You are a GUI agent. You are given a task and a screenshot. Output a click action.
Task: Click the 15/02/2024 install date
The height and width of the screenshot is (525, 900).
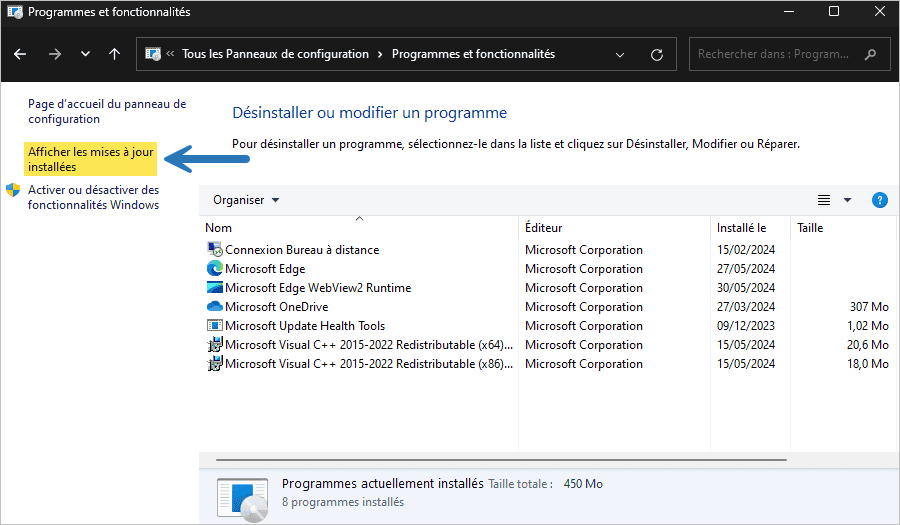(x=746, y=250)
